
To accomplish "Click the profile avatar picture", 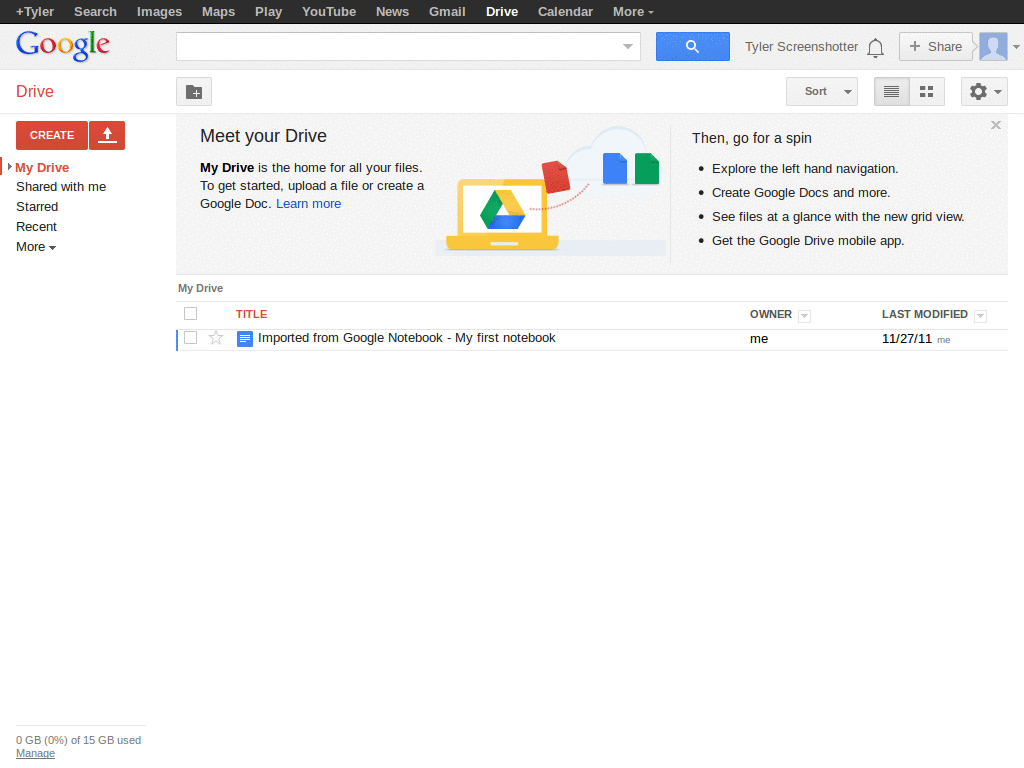I will (x=993, y=46).
